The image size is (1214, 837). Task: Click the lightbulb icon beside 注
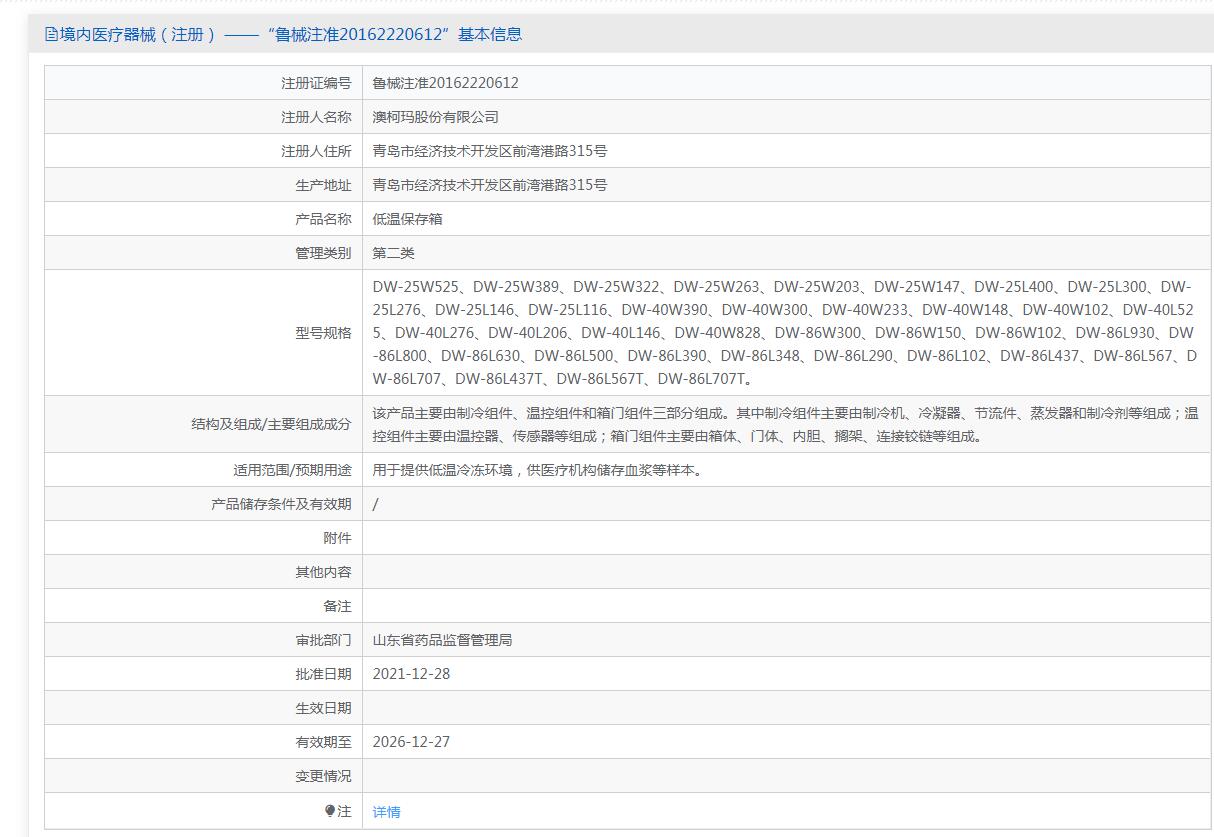330,811
